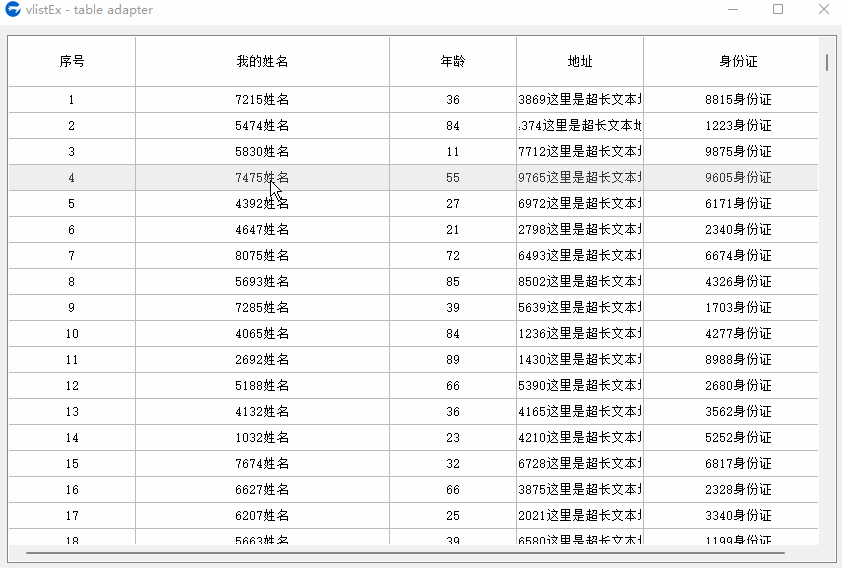Select the cell 8075姓名
The width and height of the screenshot is (842, 568).
click(263, 256)
